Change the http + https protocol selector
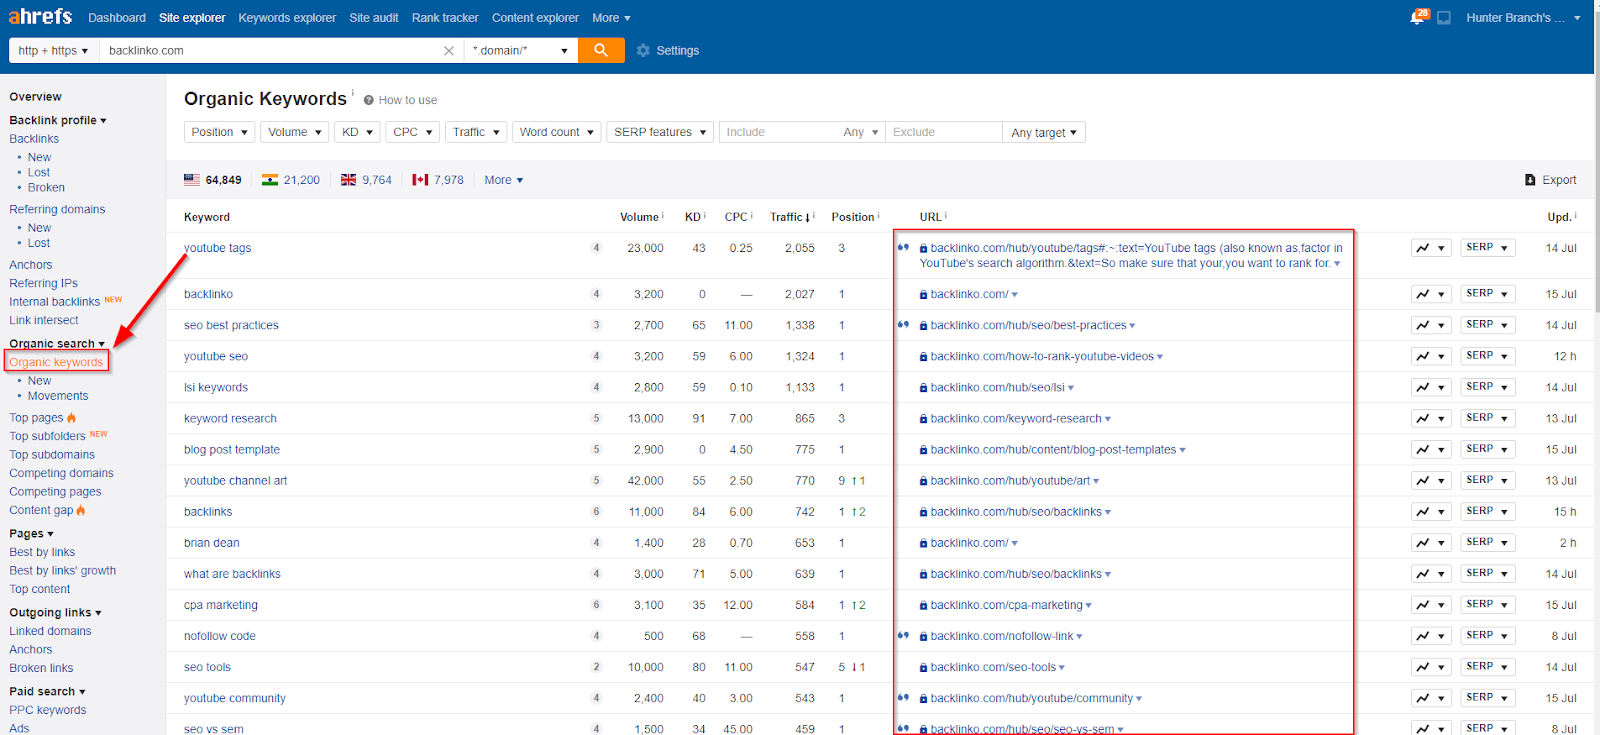Viewport: 1600px width, 735px height. pyautogui.click(x=54, y=51)
